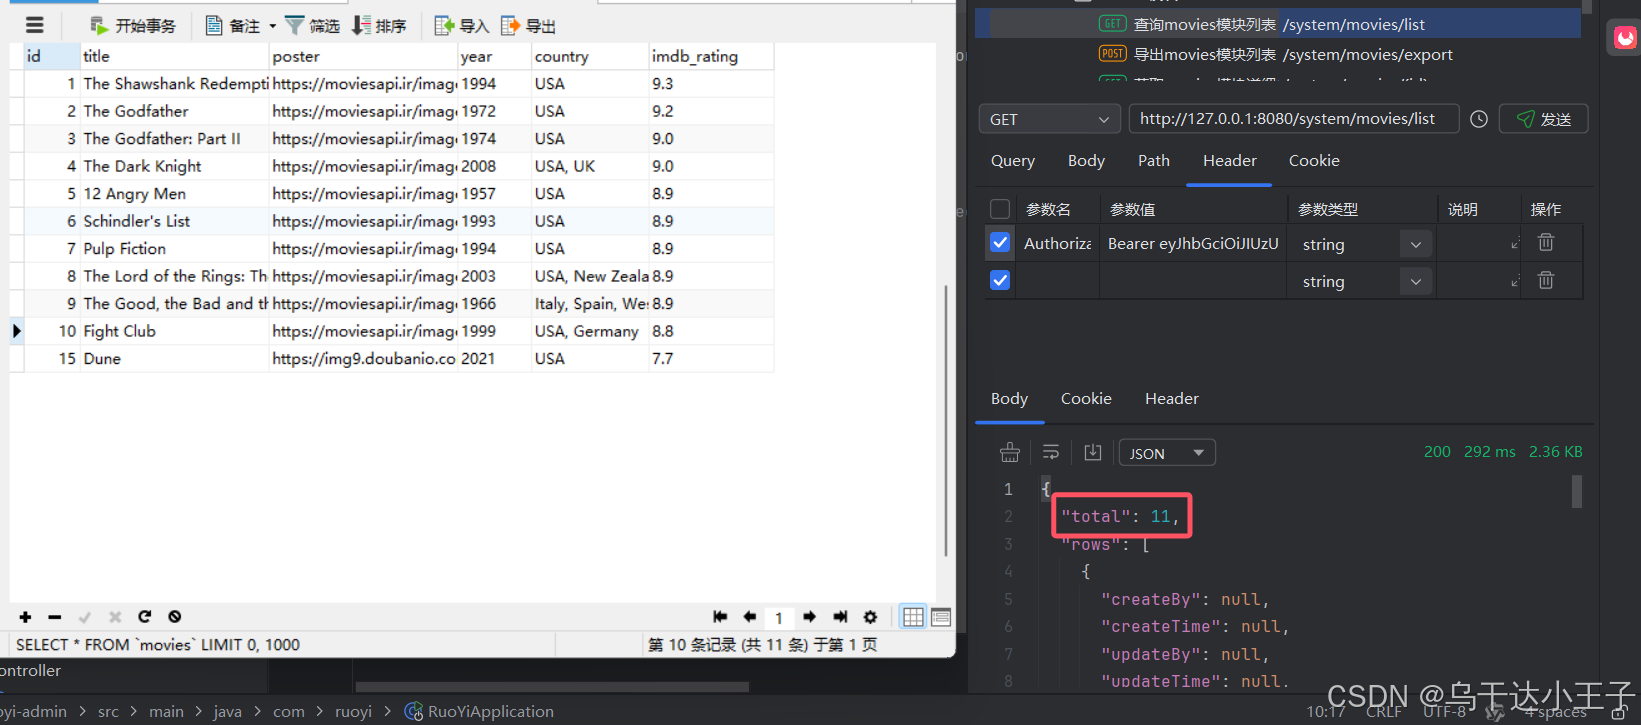1641x725 pixels.
Task: Click the stop query icon
Action: click(175, 617)
